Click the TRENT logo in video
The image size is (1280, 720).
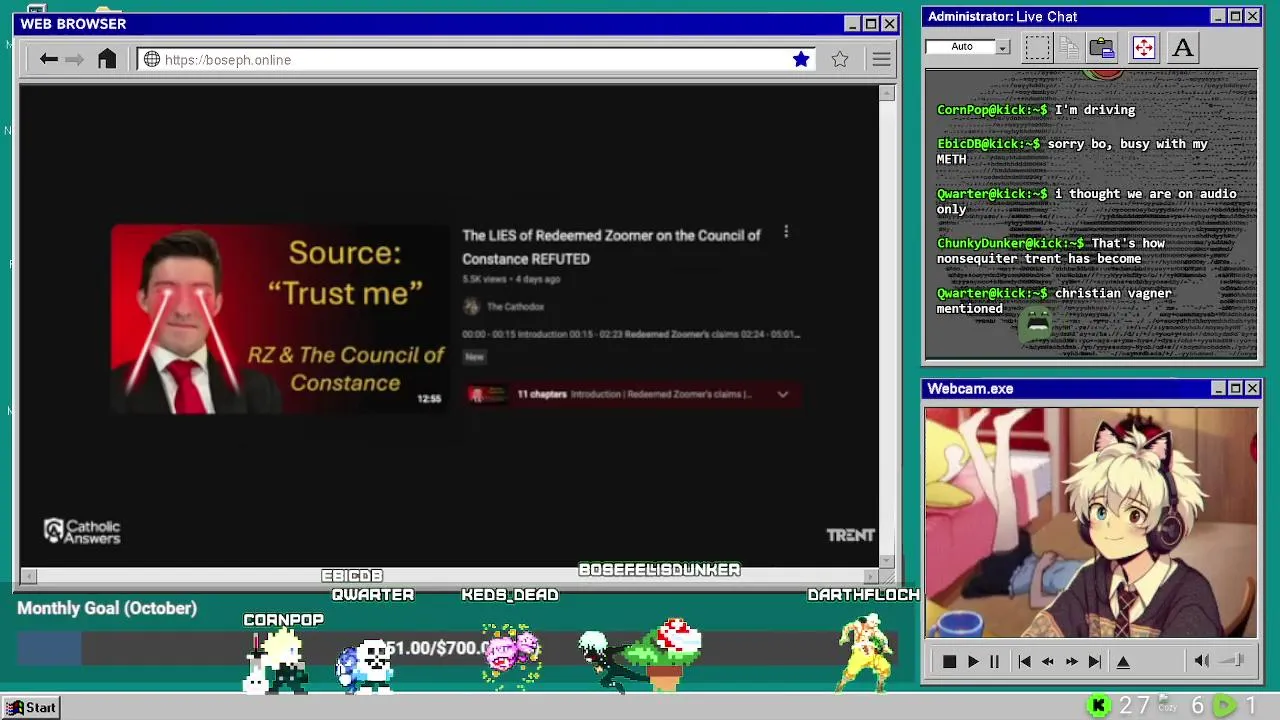pos(851,535)
